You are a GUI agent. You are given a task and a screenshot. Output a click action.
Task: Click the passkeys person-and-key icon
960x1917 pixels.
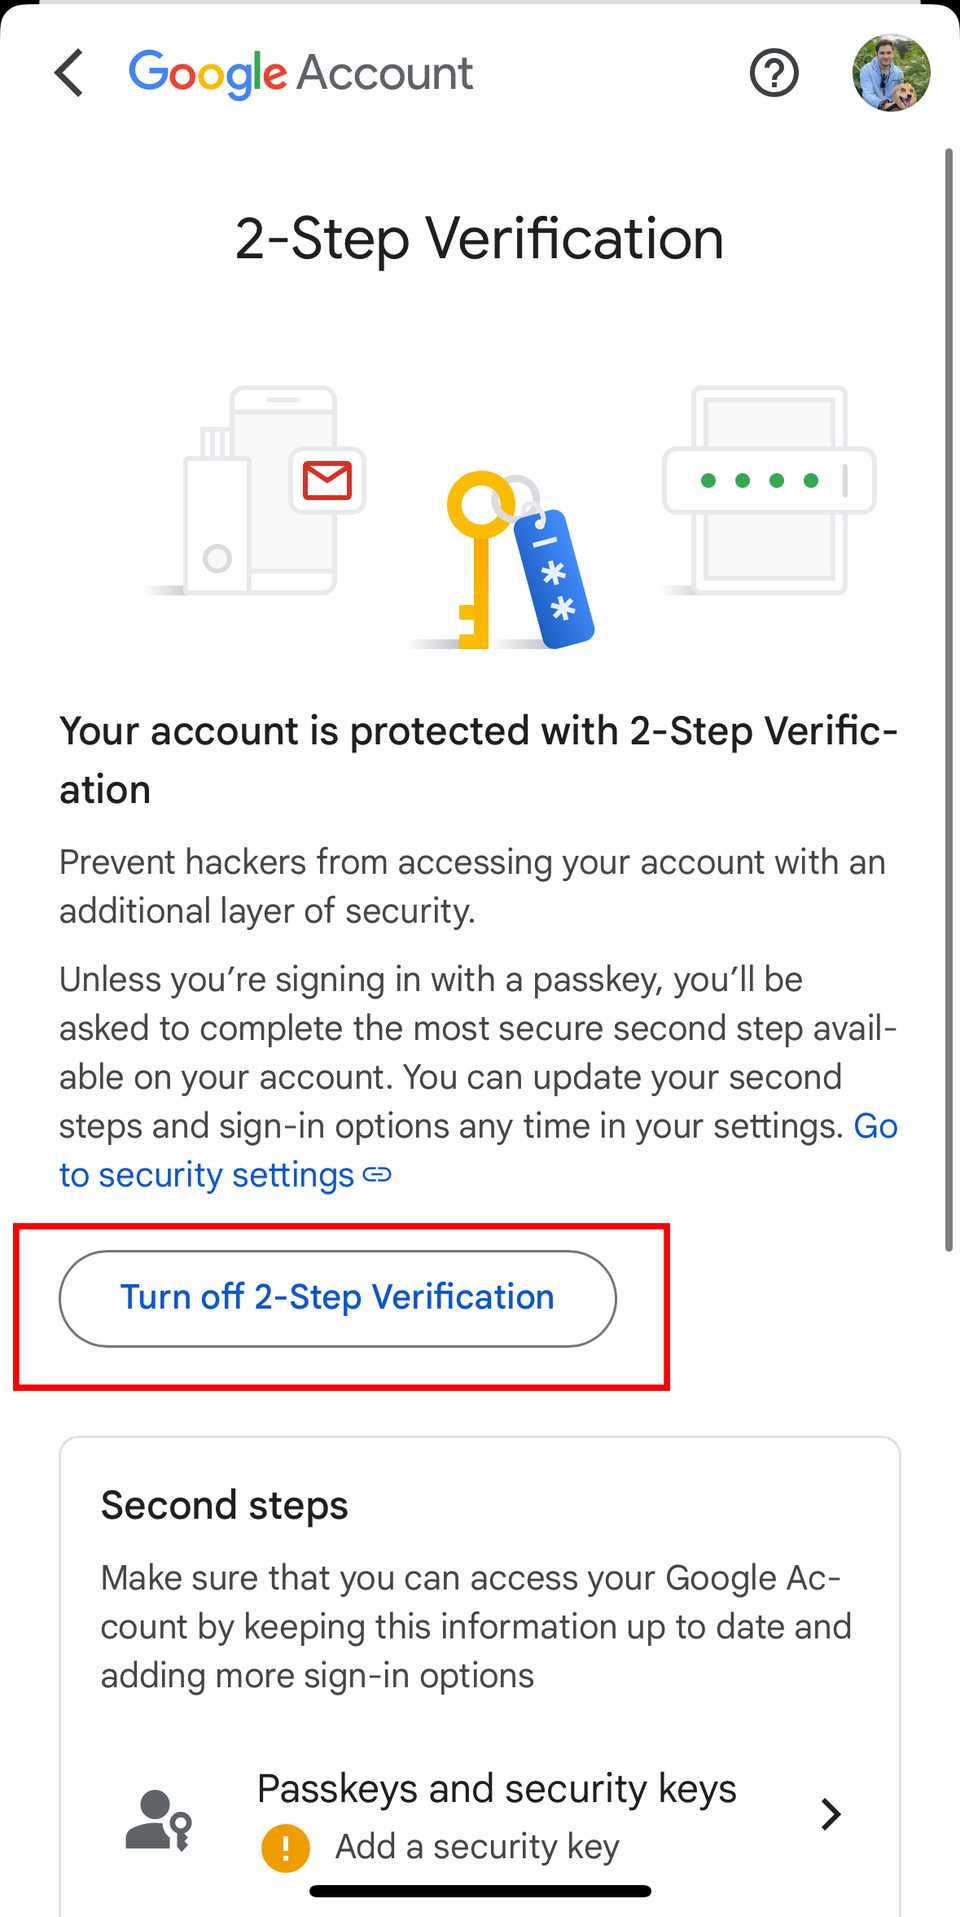[x=158, y=1819]
